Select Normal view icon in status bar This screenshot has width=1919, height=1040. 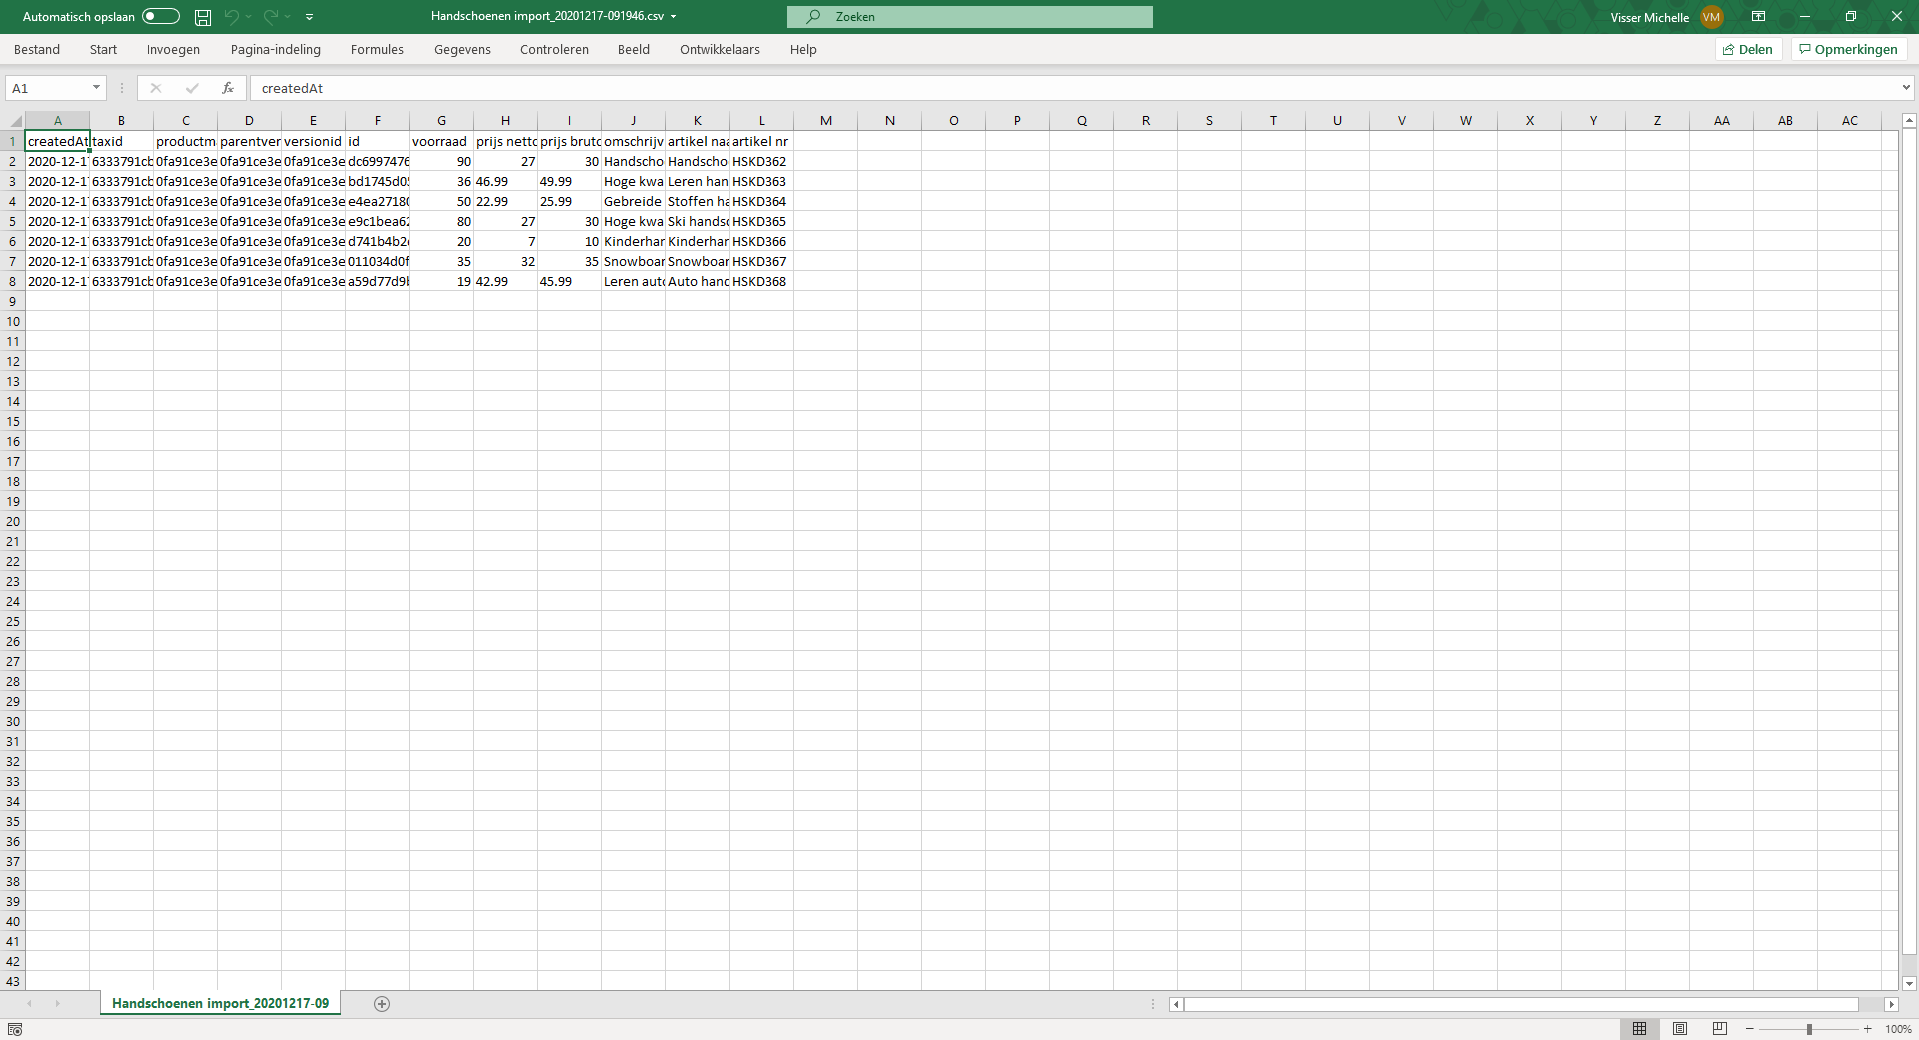click(1640, 1029)
